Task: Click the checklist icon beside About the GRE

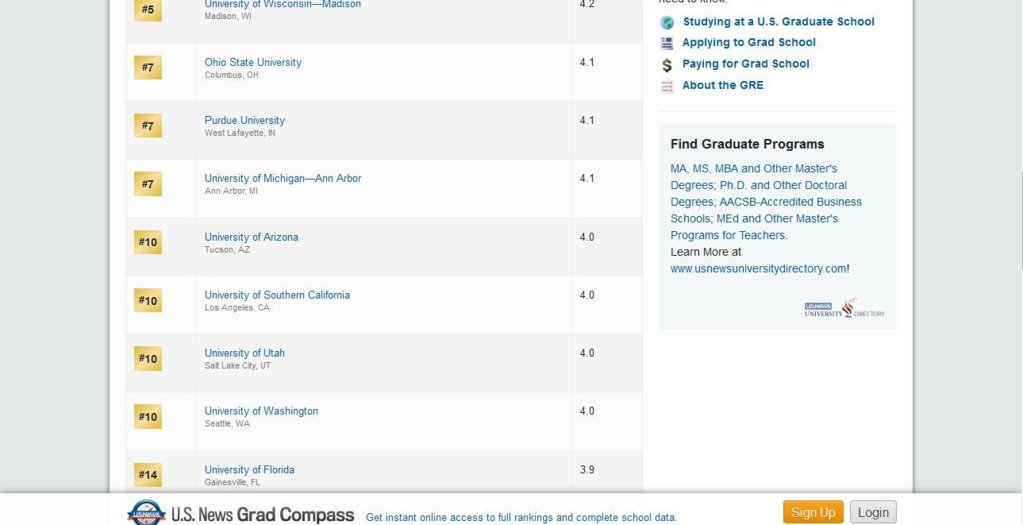Action: coord(666,86)
